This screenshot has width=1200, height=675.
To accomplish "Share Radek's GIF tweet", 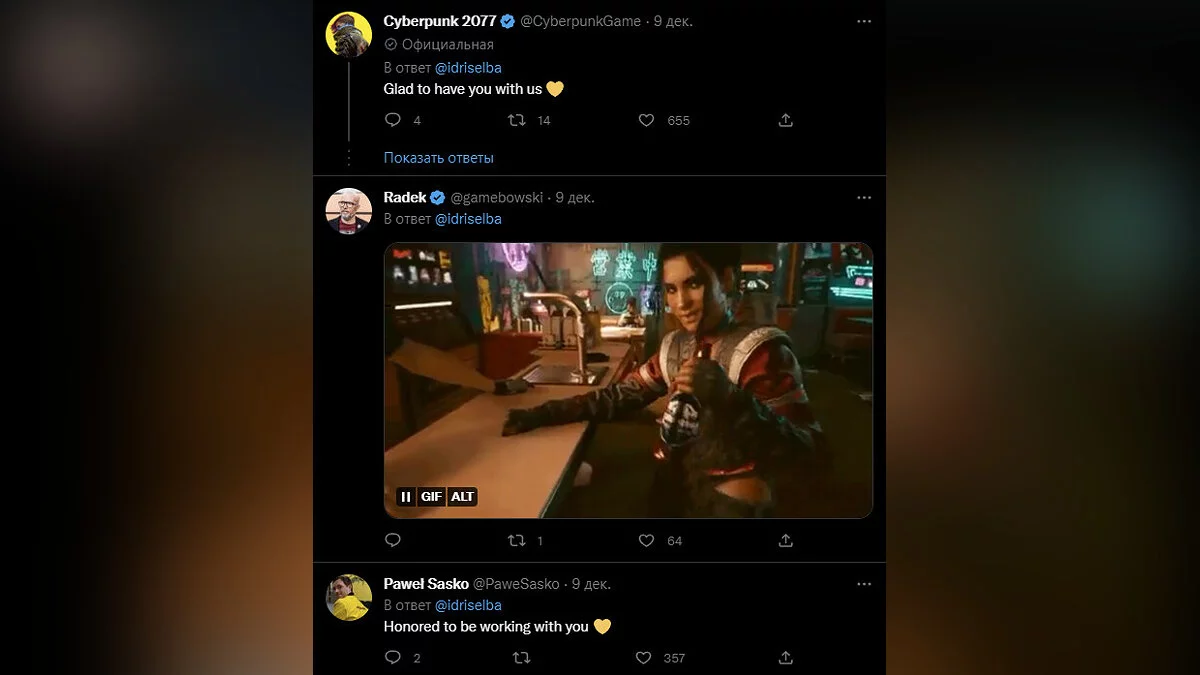I will coord(786,540).
